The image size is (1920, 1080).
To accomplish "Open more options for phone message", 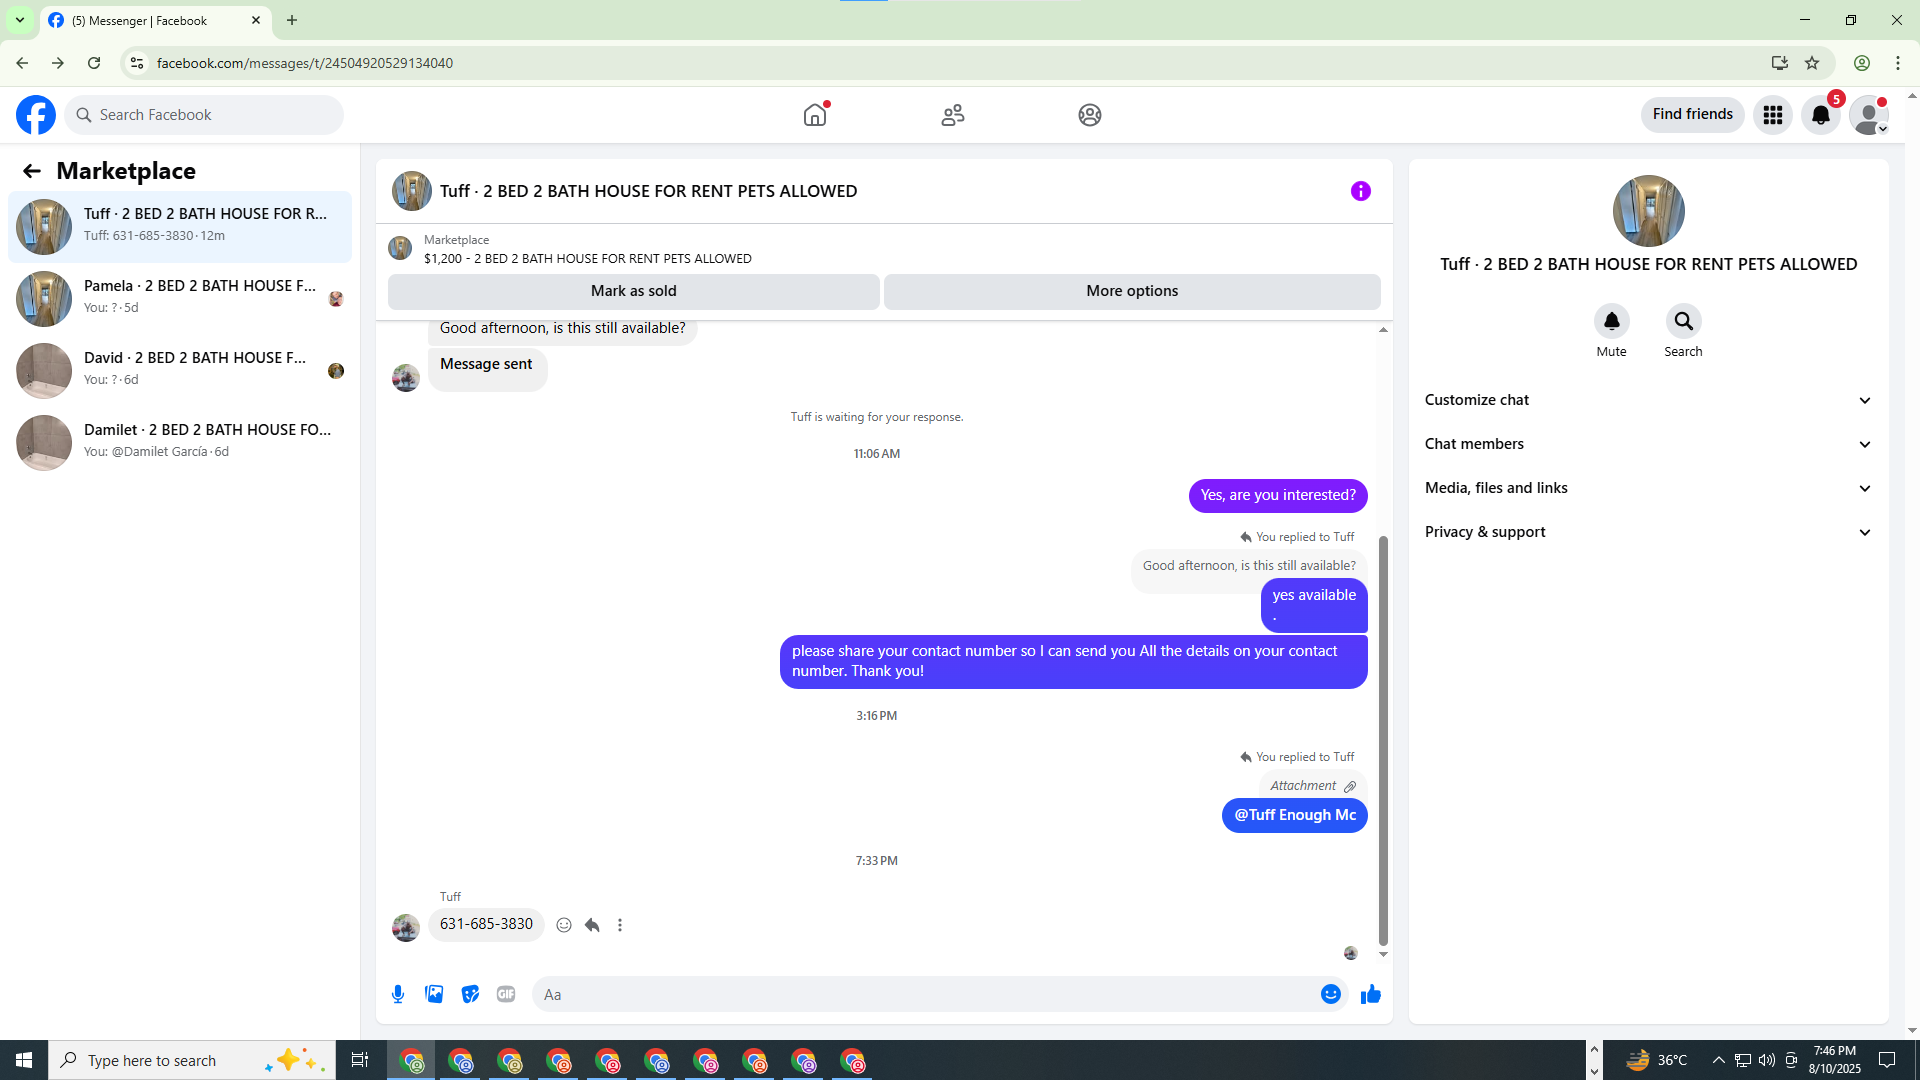I will click(620, 925).
